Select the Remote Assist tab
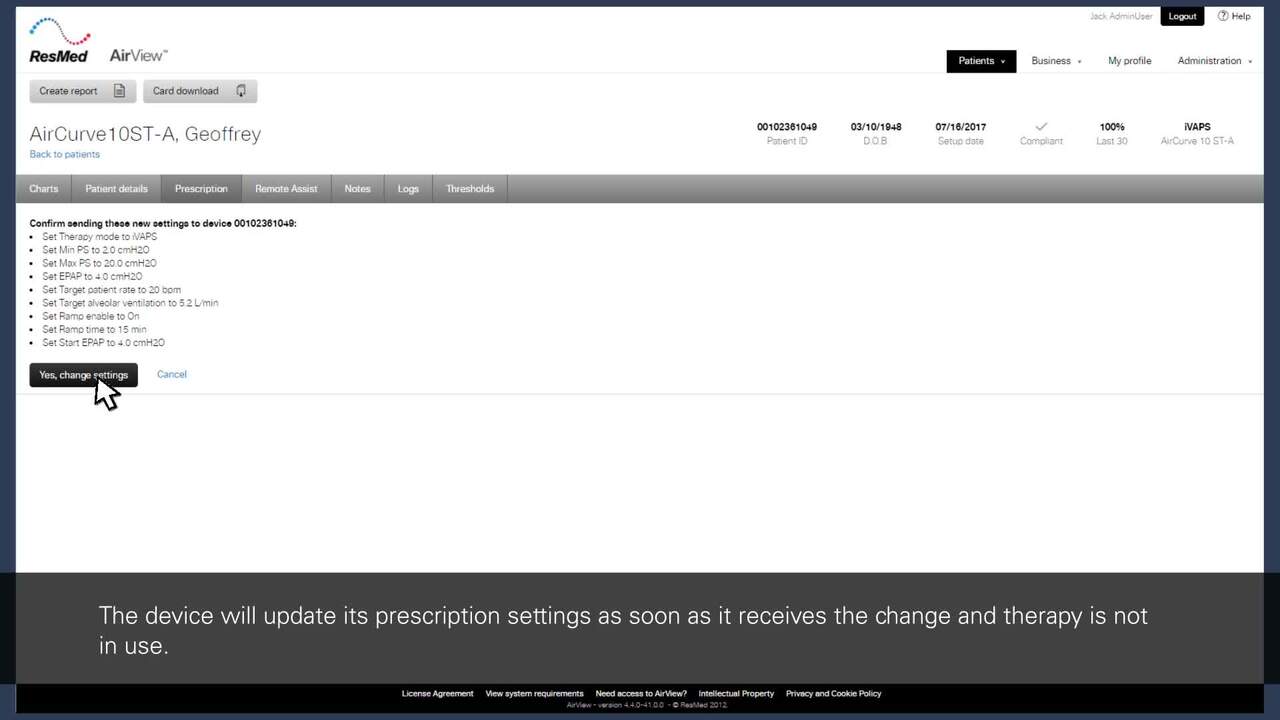 click(x=286, y=189)
